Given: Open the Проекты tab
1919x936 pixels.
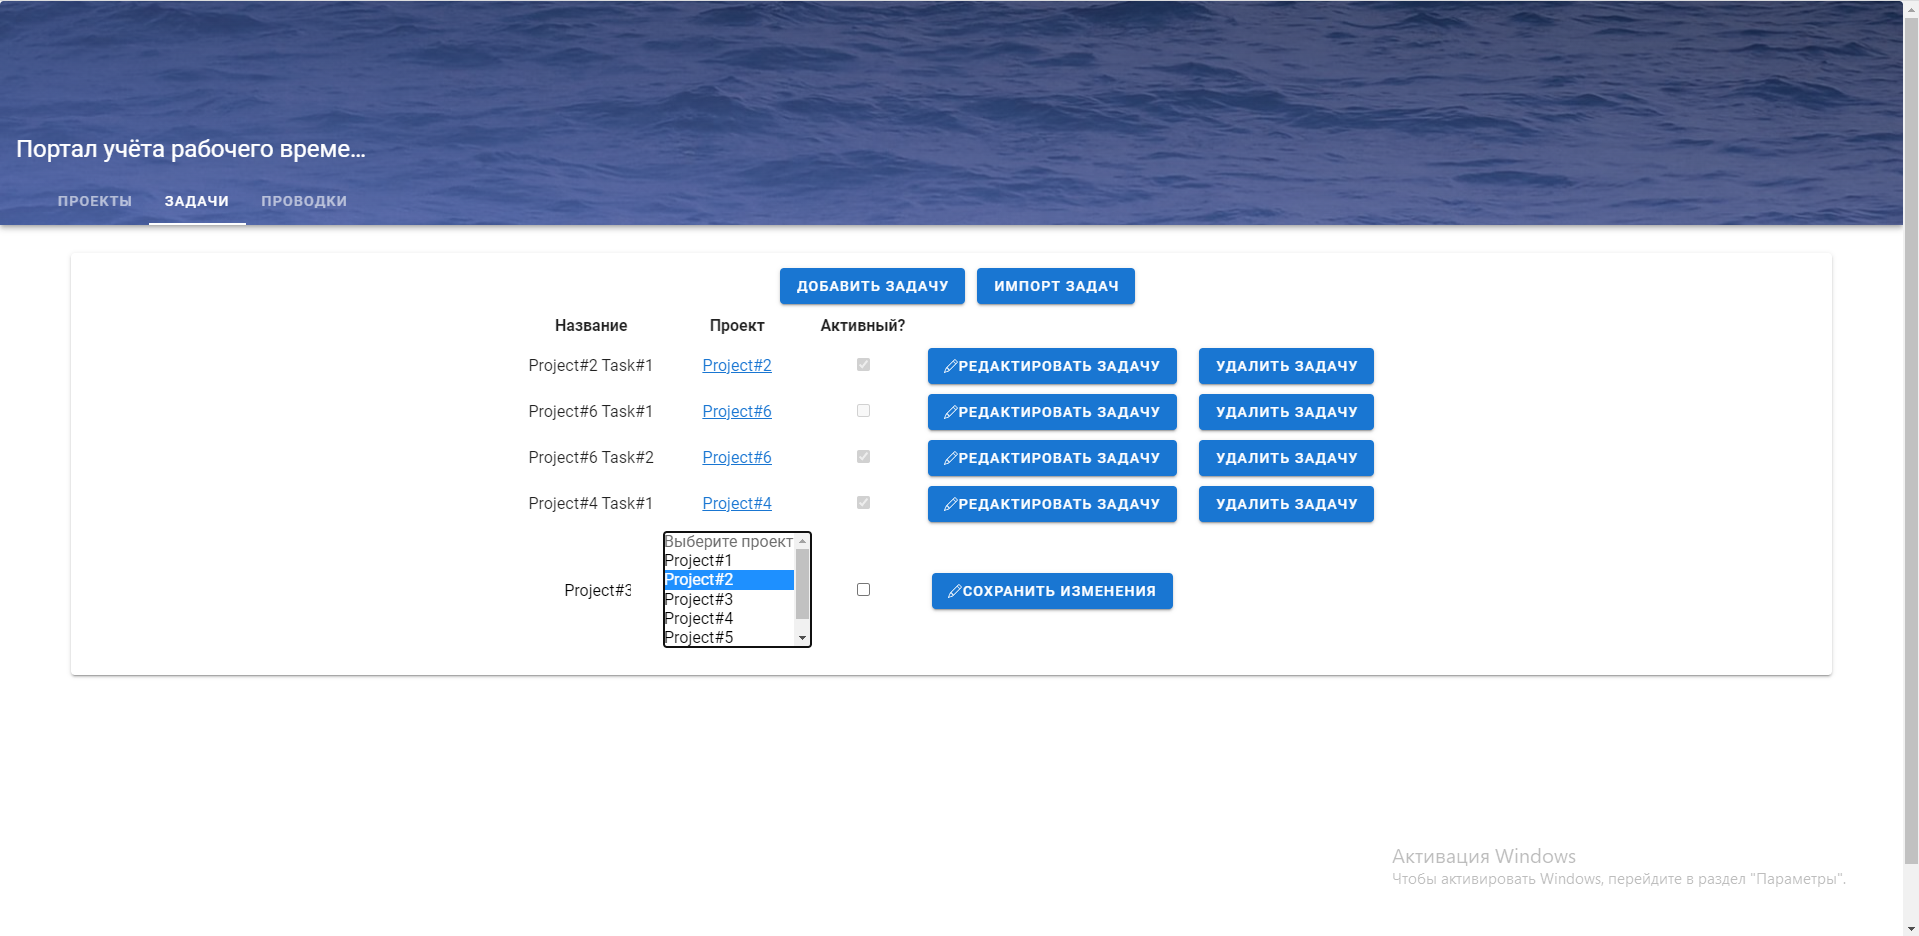Looking at the screenshot, I should (95, 201).
